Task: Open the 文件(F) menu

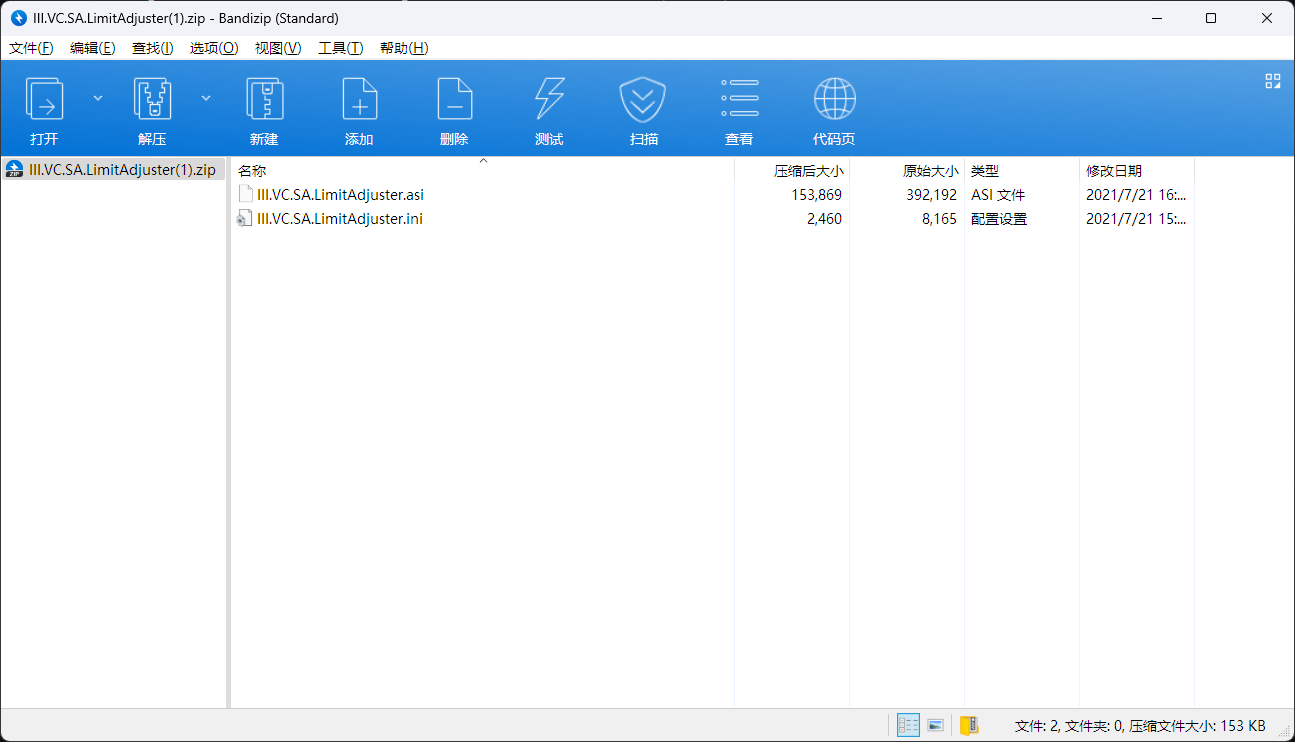Action: [x=31, y=48]
